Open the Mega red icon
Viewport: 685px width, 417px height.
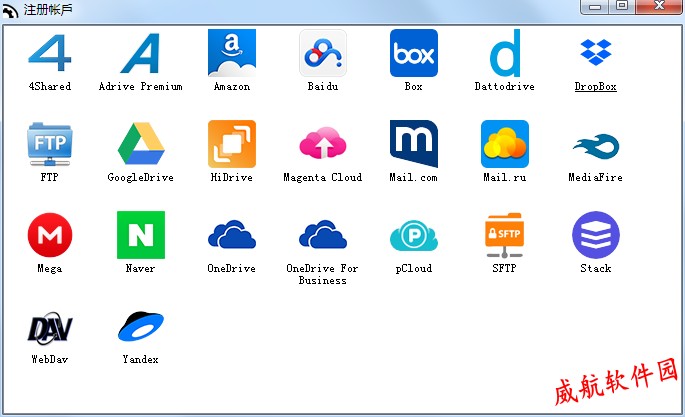(x=50, y=235)
